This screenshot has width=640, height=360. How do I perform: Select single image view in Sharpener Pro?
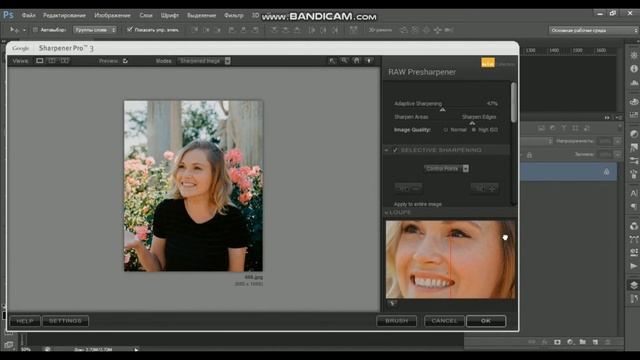pyautogui.click(x=40, y=61)
